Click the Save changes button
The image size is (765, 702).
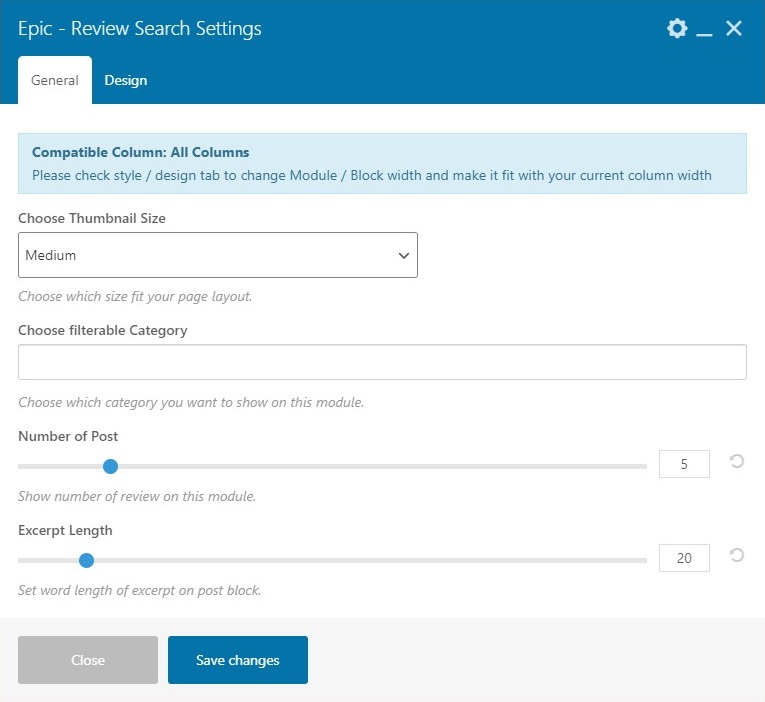238,660
